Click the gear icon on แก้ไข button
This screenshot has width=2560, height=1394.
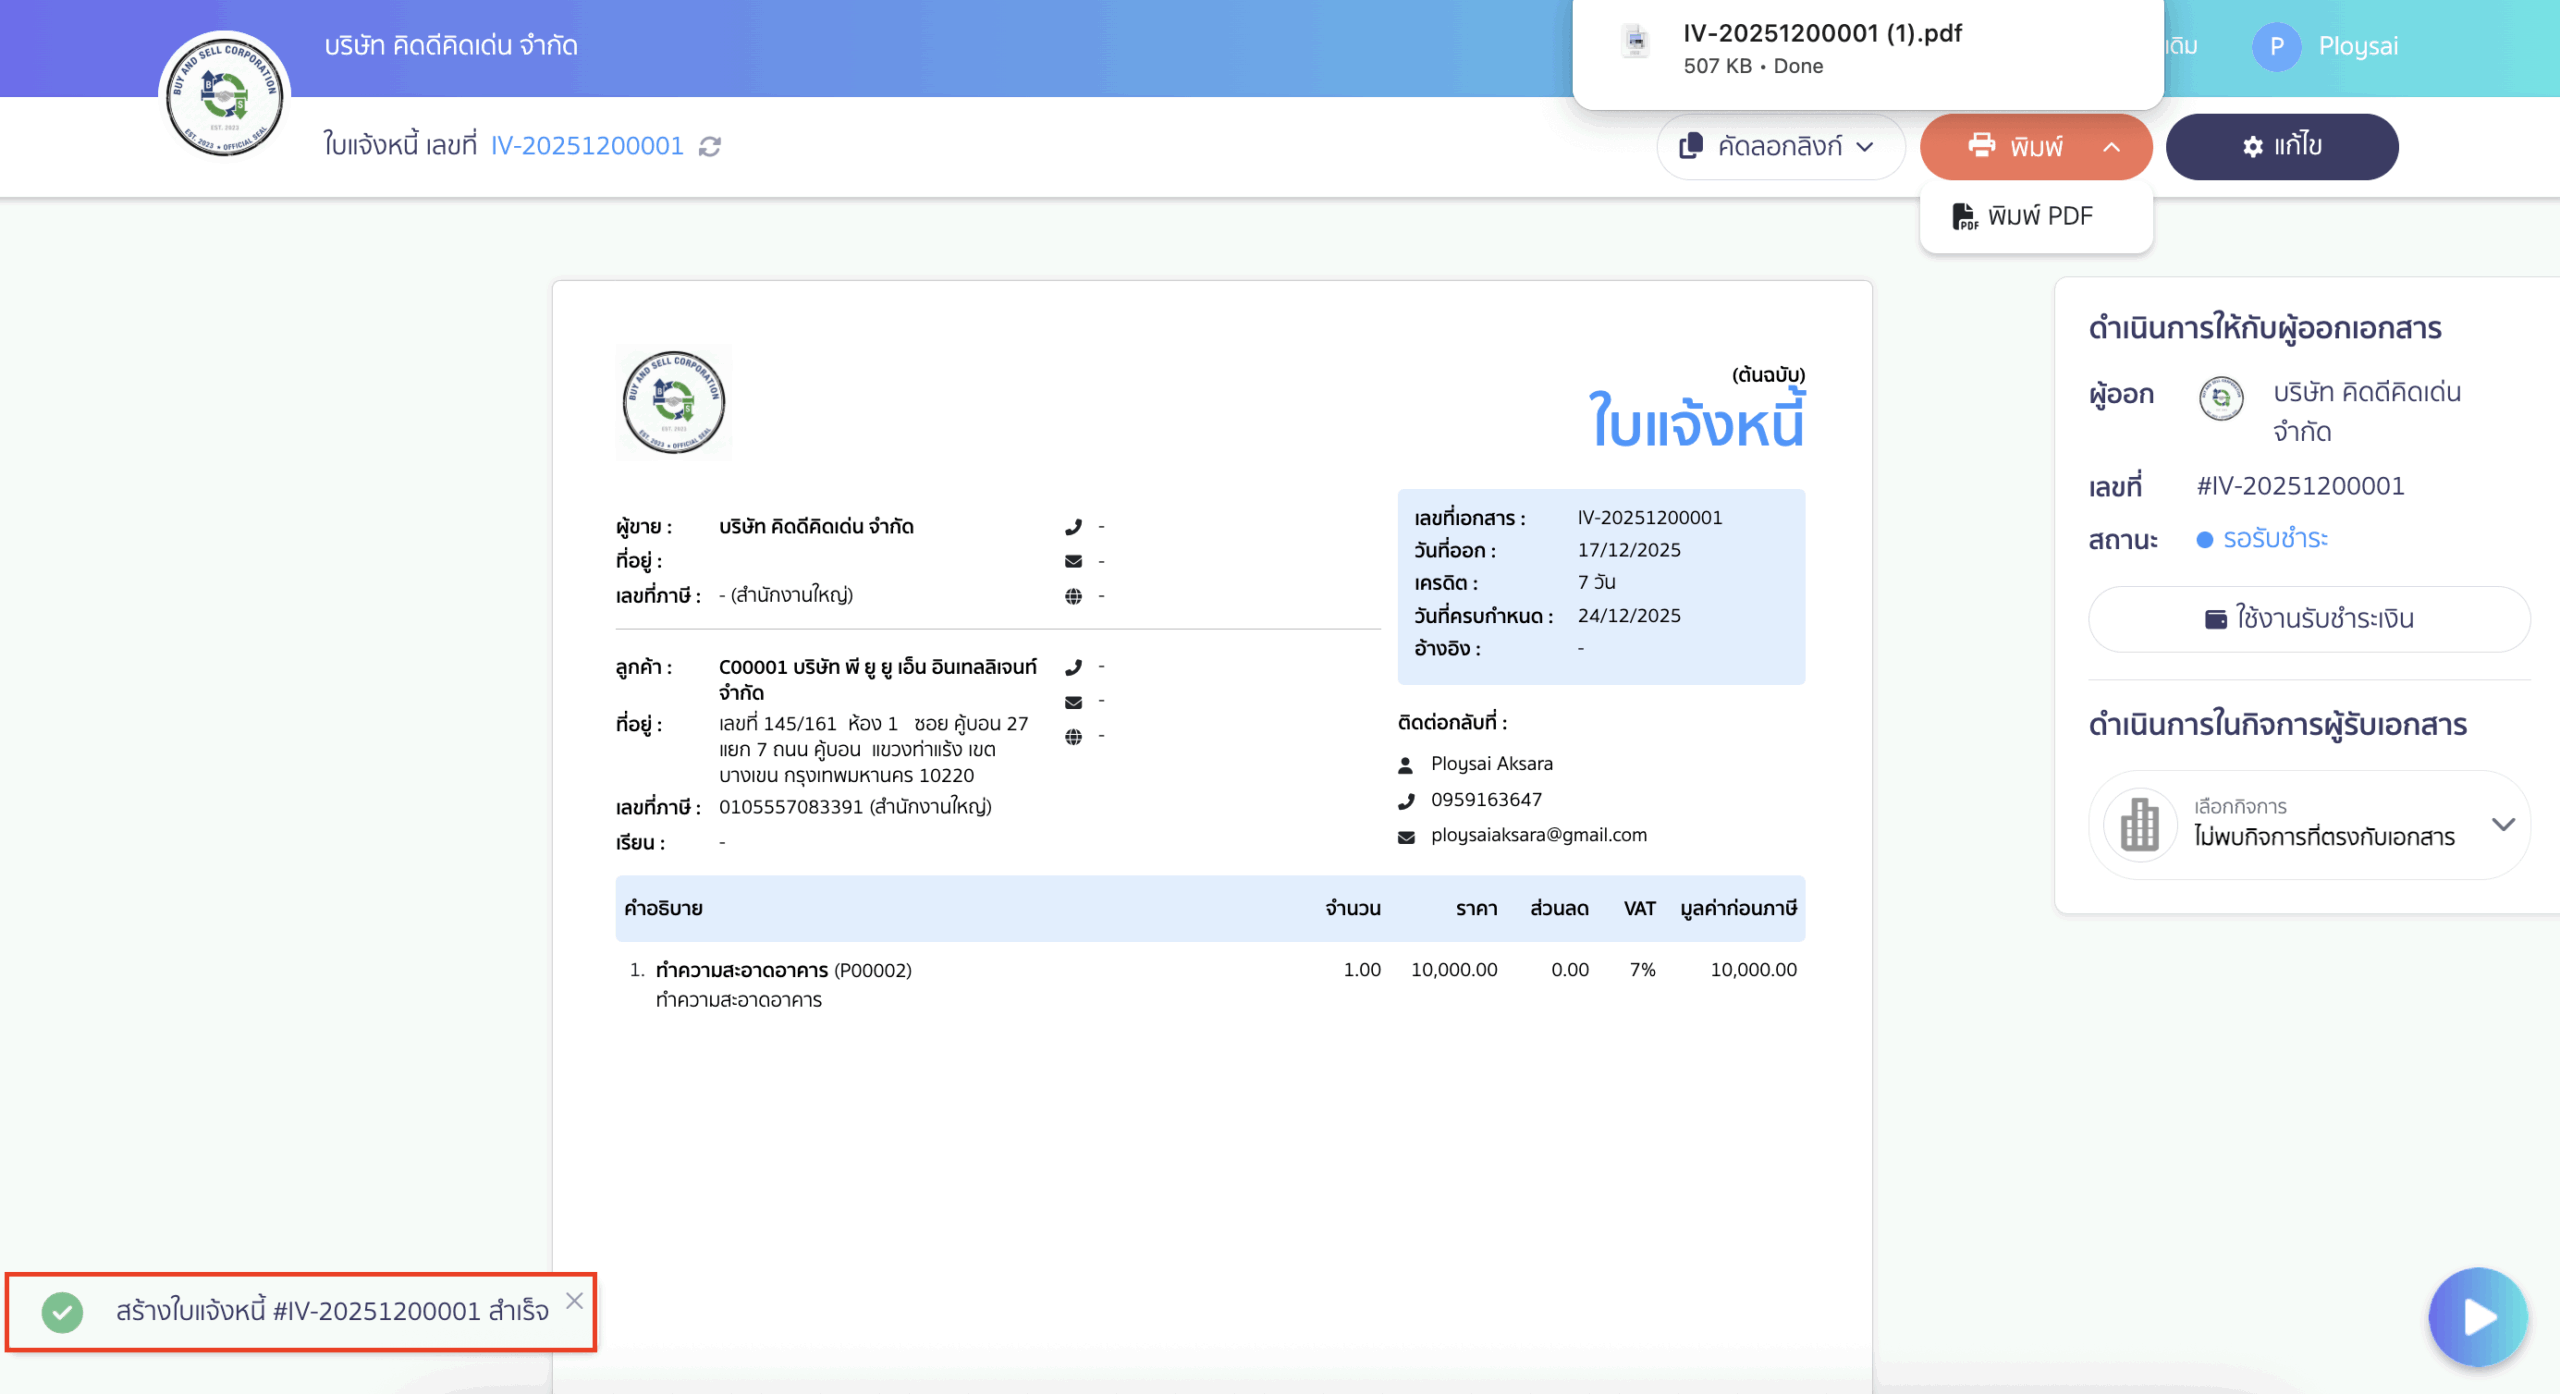coord(2252,147)
